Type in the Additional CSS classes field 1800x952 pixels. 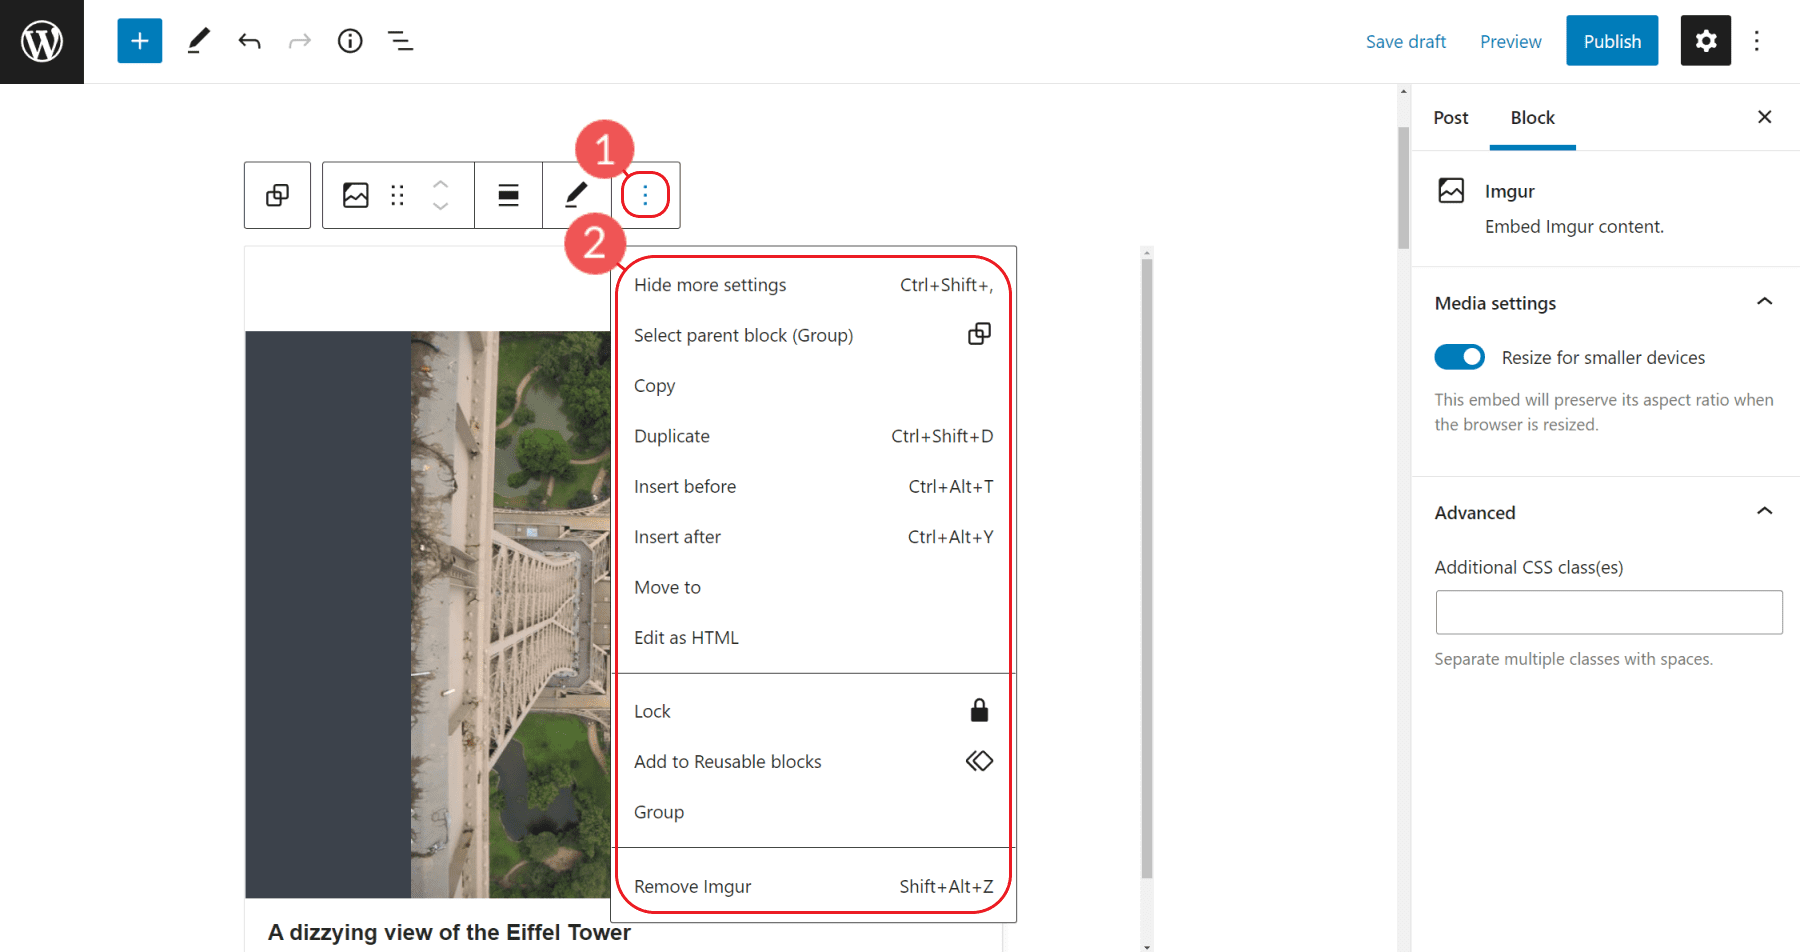pyautogui.click(x=1608, y=612)
